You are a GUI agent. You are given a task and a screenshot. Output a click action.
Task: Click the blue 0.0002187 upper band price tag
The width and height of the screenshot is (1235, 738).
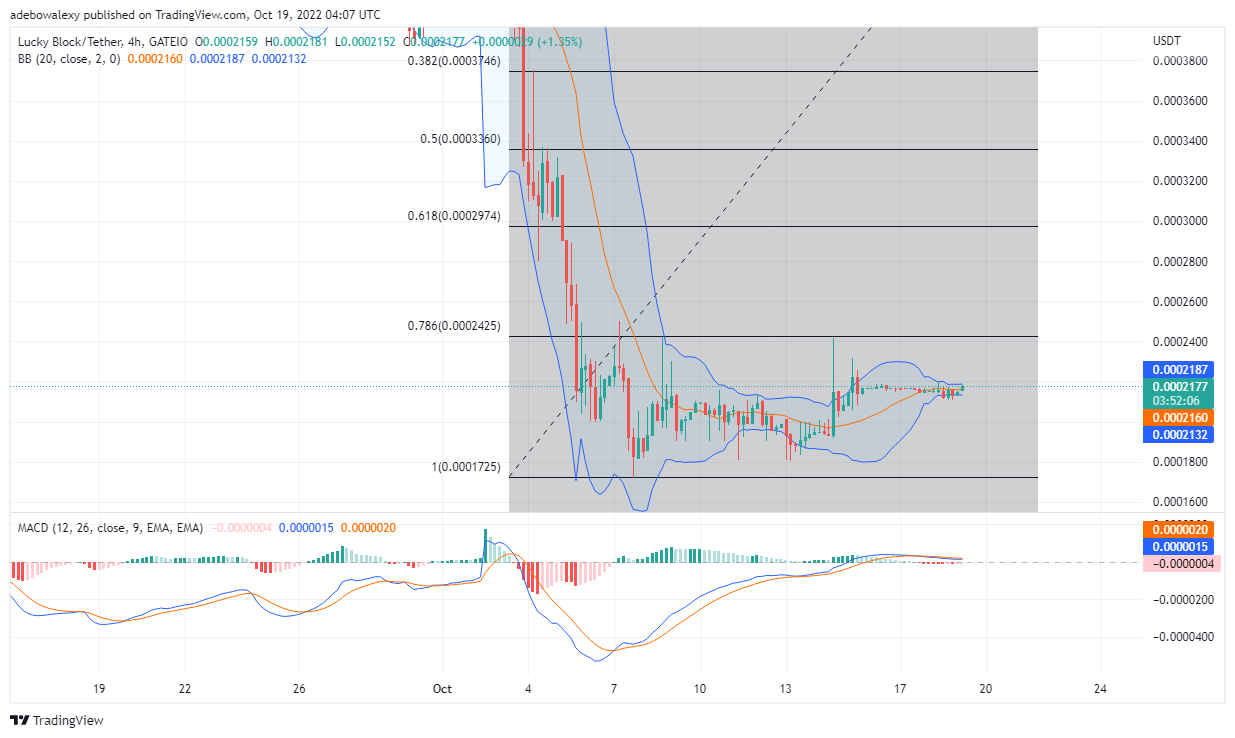pos(1177,370)
